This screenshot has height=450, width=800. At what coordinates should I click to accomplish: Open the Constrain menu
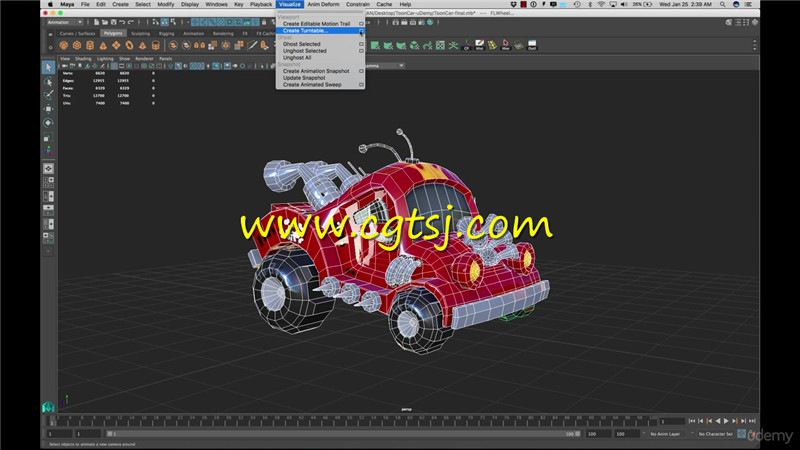[x=358, y=4]
